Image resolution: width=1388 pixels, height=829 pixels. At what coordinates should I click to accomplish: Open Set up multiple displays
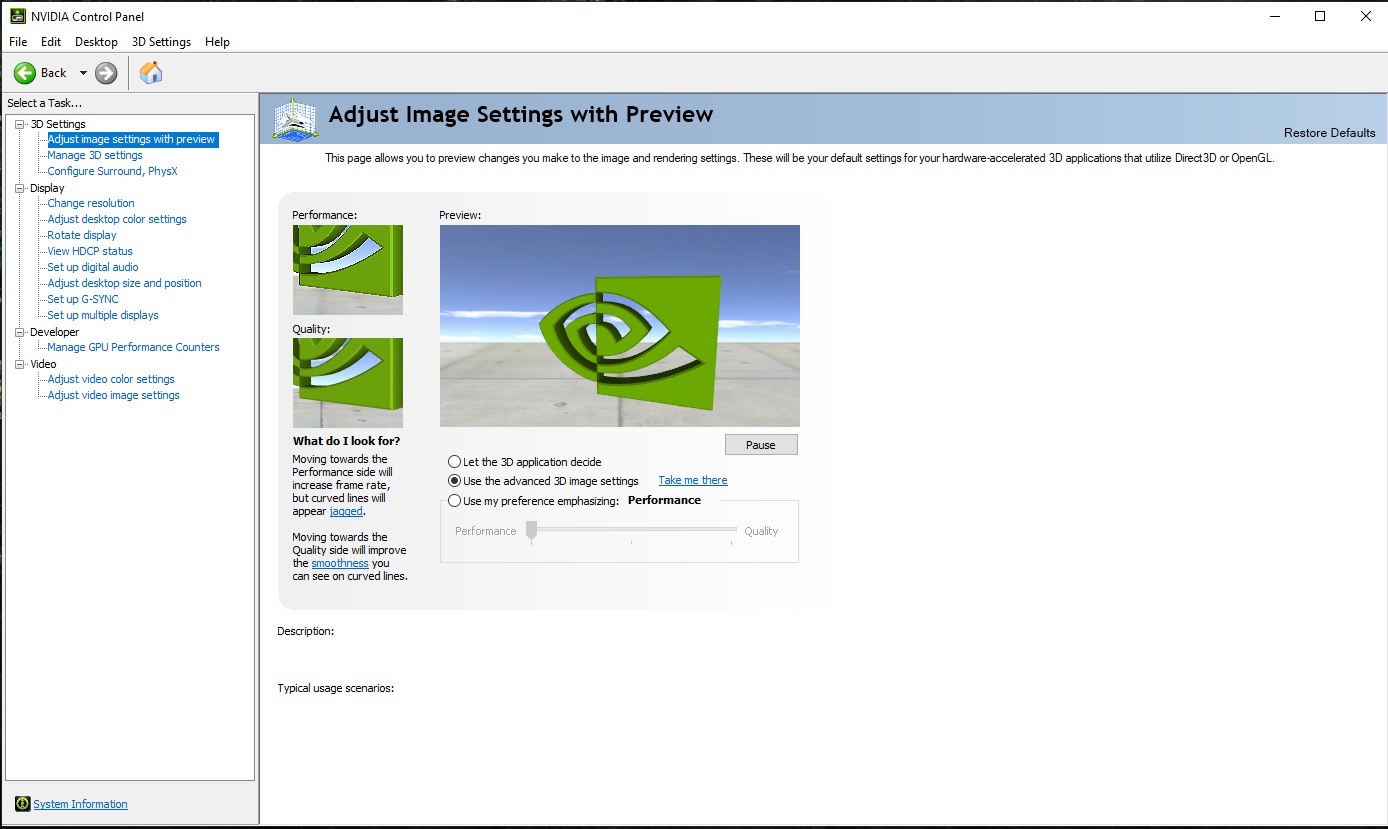click(103, 316)
